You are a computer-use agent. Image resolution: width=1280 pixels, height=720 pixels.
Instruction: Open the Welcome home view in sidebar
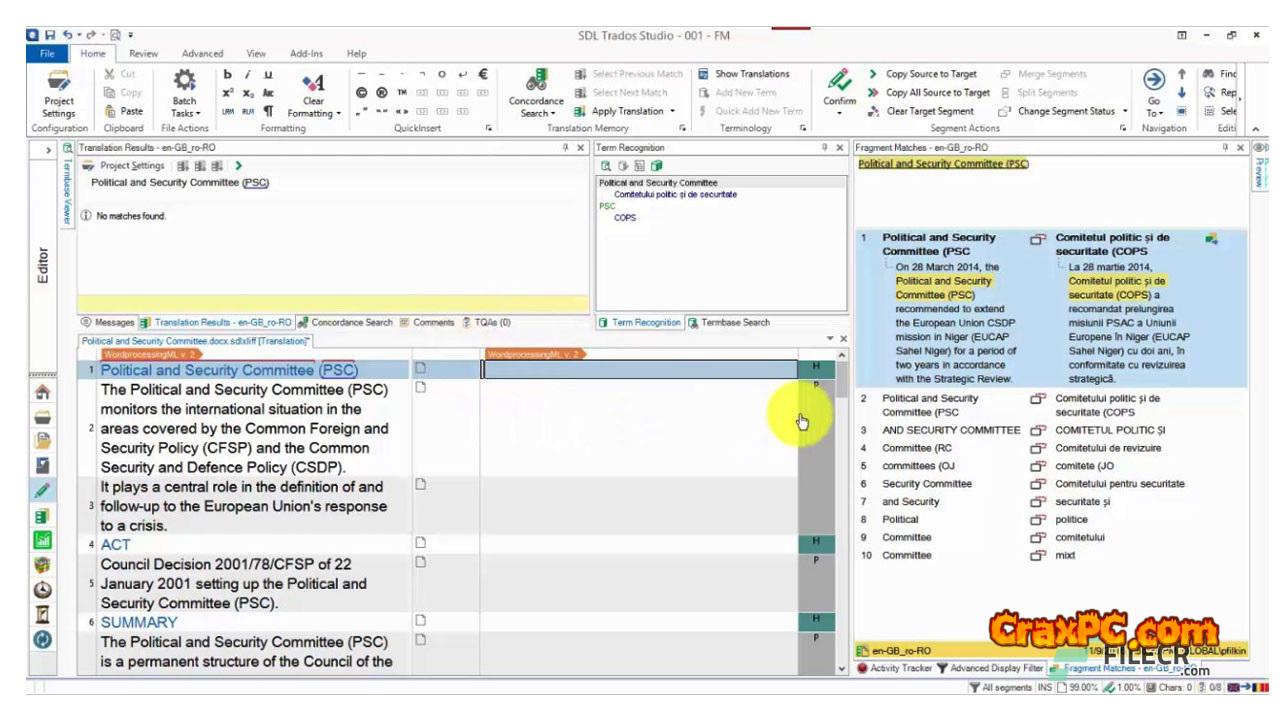(x=42, y=392)
